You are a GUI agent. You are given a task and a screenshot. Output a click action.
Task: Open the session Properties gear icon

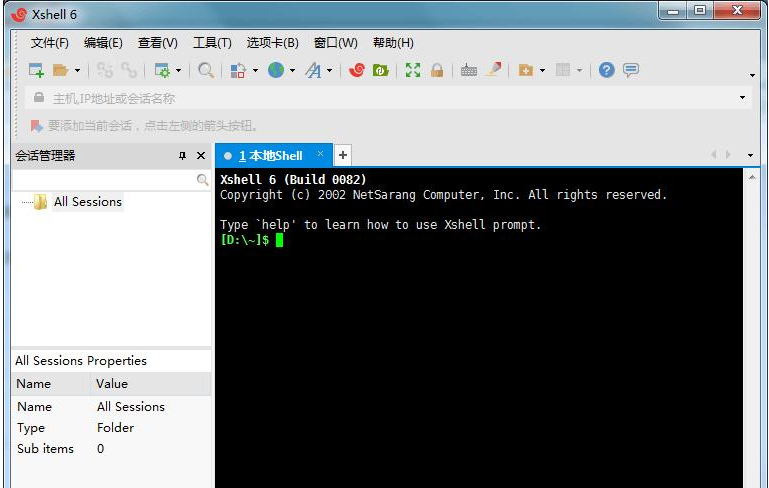(x=162, y=70)
